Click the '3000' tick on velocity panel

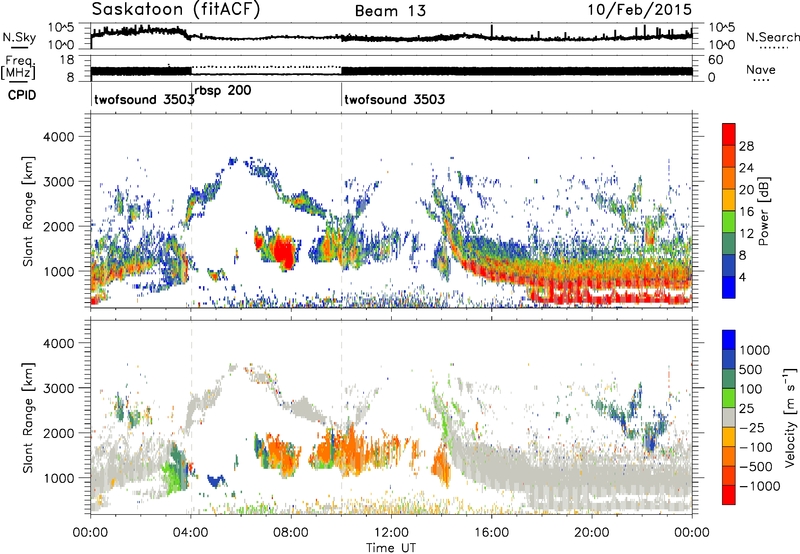(58, 388)
